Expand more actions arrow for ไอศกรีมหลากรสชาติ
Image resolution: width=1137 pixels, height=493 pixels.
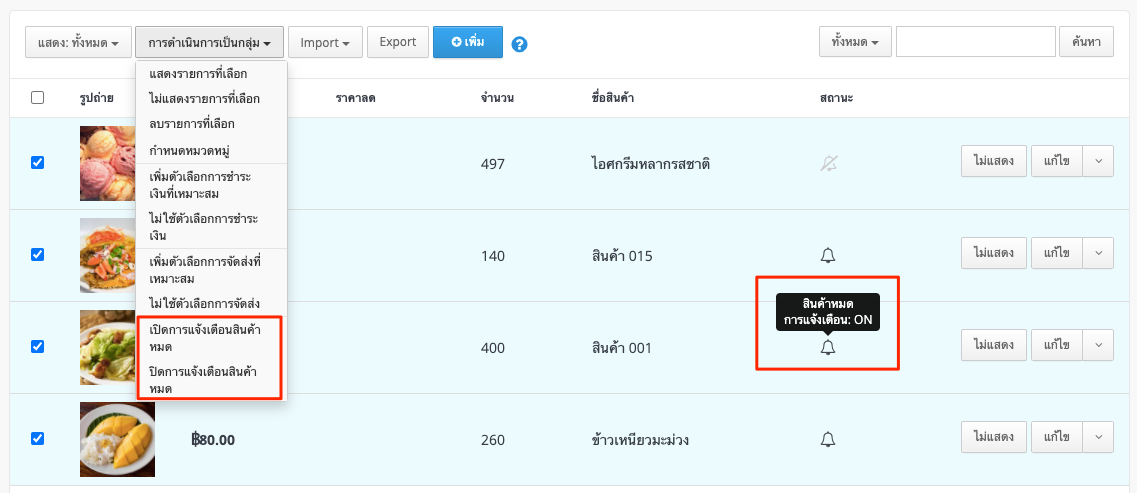pos(1098,162)
